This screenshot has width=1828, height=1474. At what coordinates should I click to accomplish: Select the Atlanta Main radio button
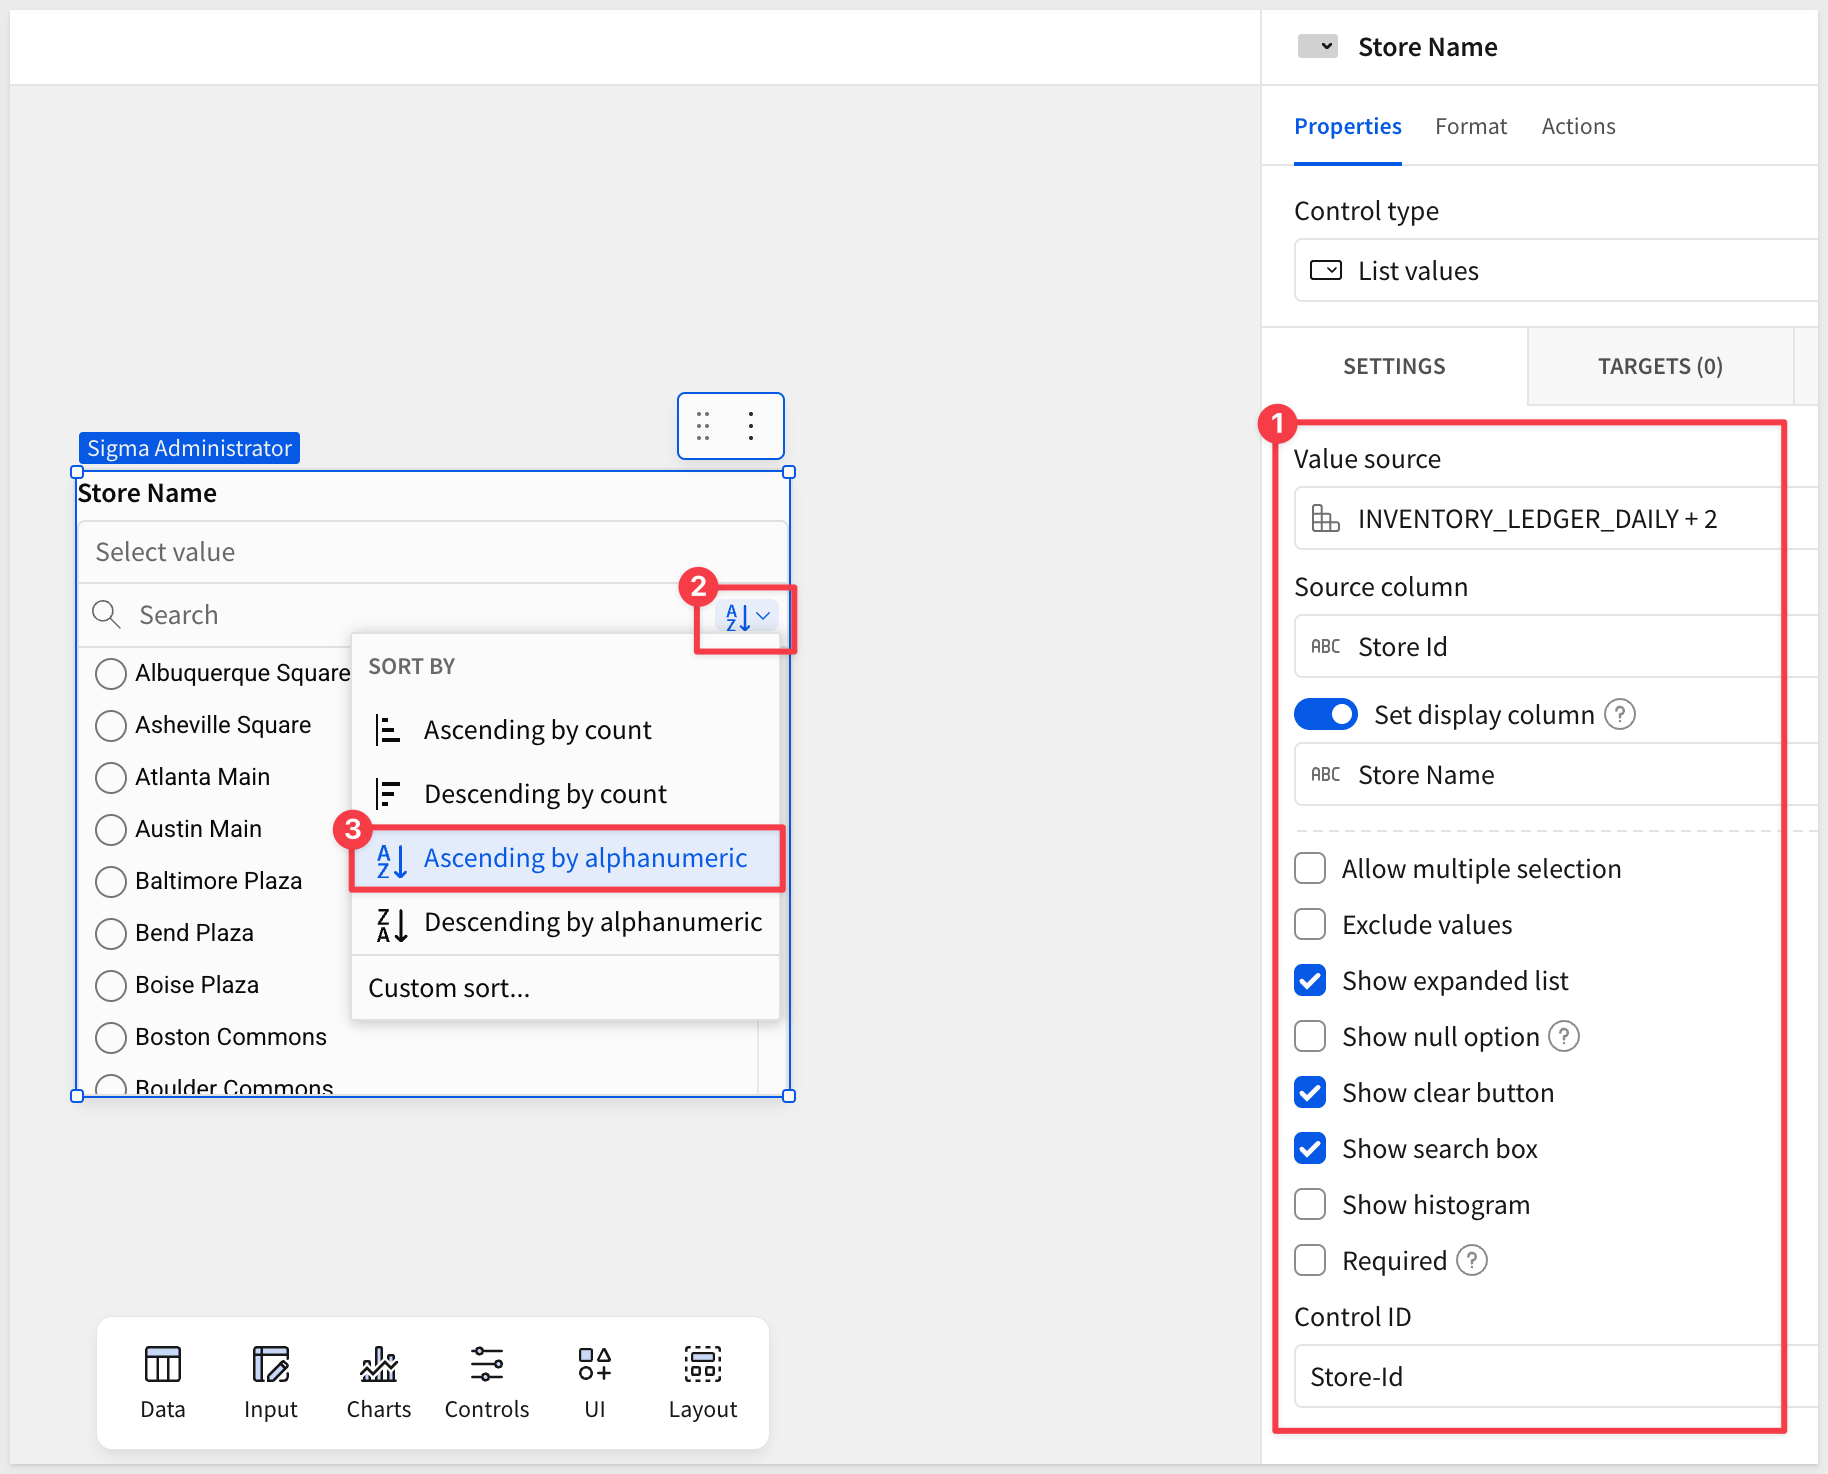pyautogui.click(x=111, y=777)
